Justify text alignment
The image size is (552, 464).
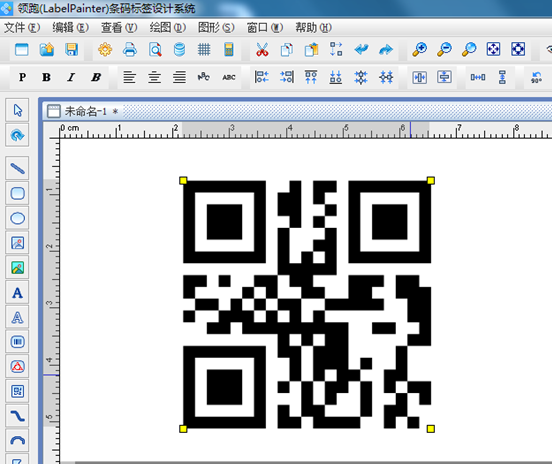point(179,77)
